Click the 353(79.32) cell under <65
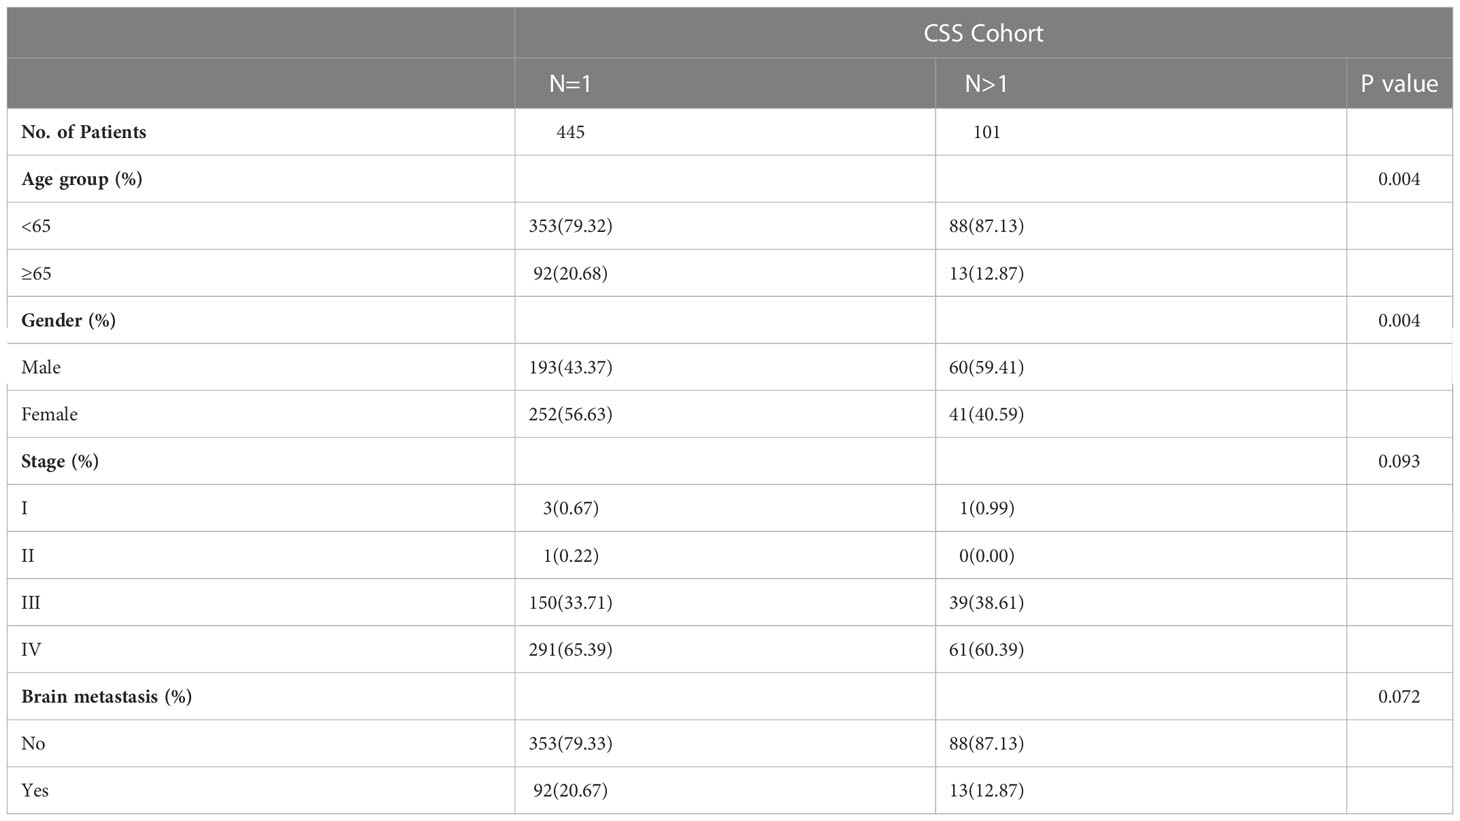Screen dimensions: 1460x821 pos(571,226)
